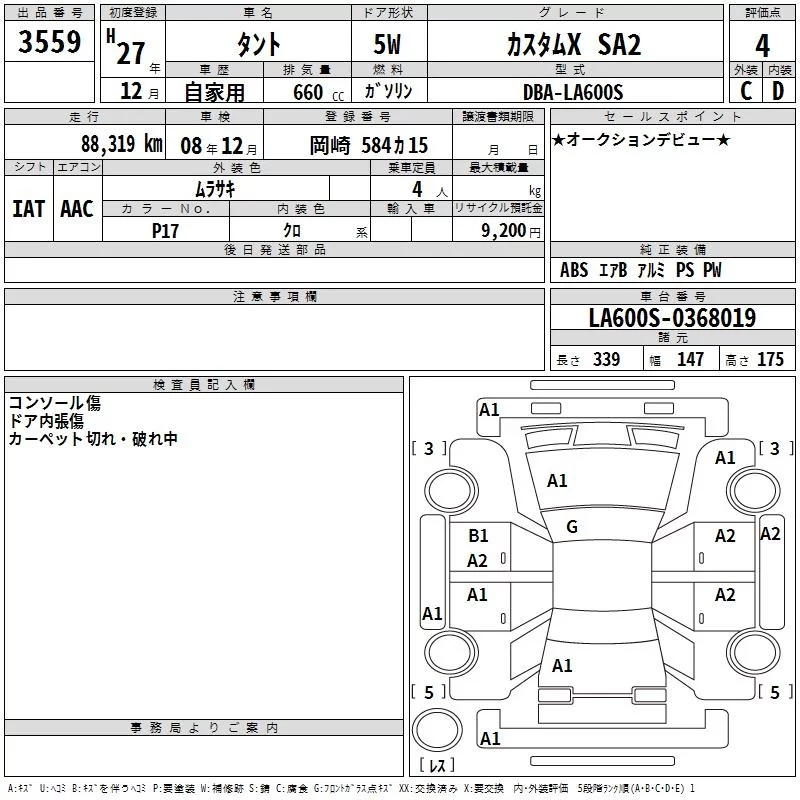Select the PW equipment entry
The height and width of the screenshot is (800, 800).
(712, 270)
